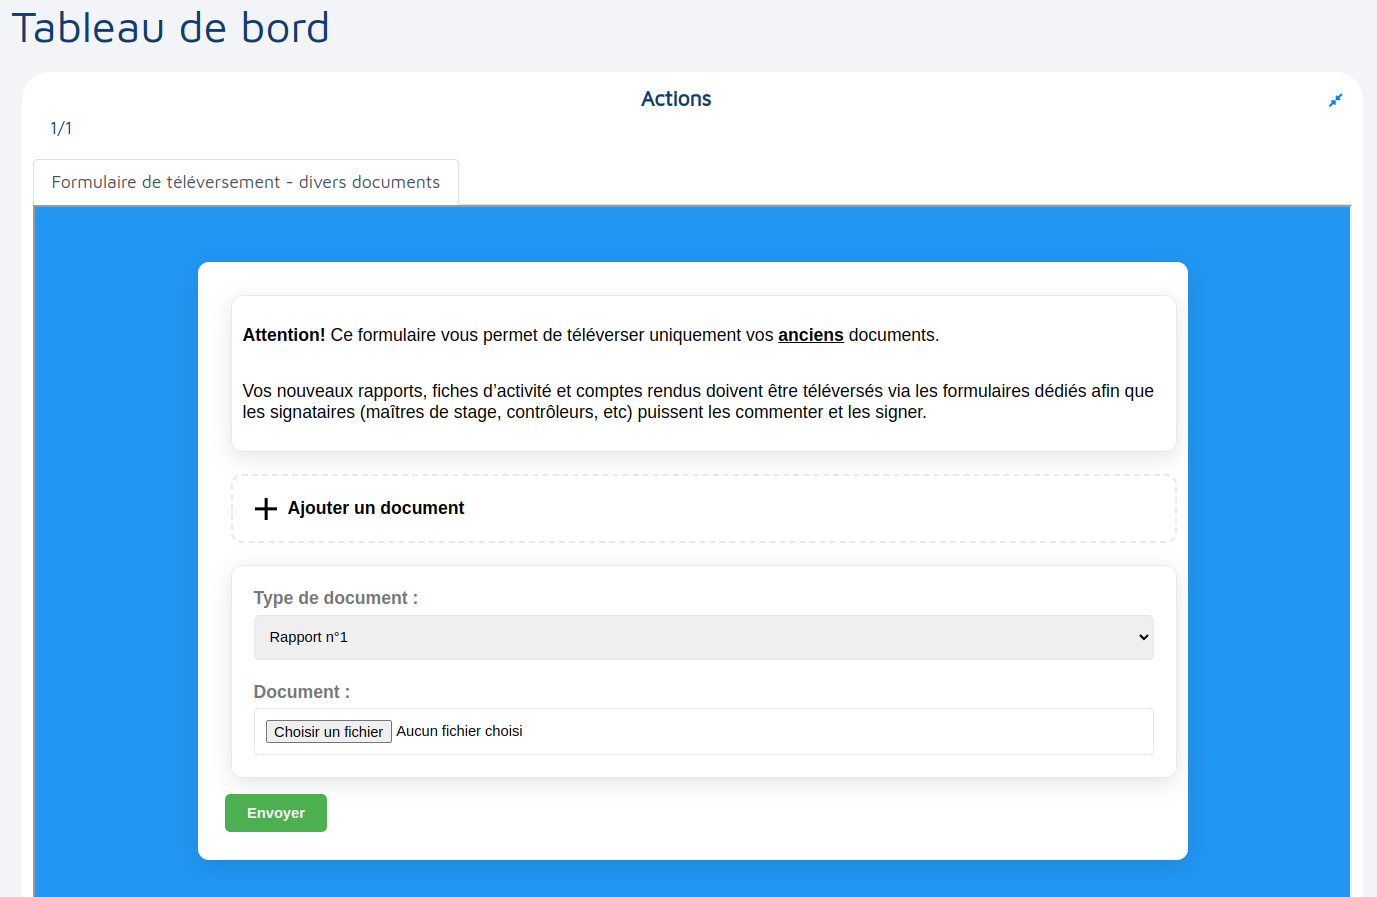This screenshot has height=897, width=1377.
Task: Click the 1/1 page counter
Action: point(61,128)
